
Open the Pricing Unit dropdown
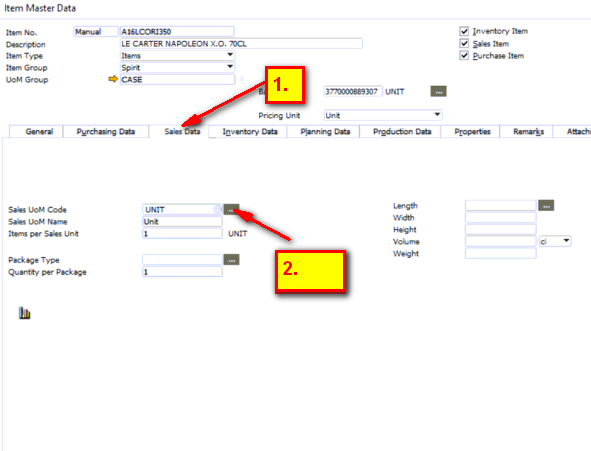point(437,115)
